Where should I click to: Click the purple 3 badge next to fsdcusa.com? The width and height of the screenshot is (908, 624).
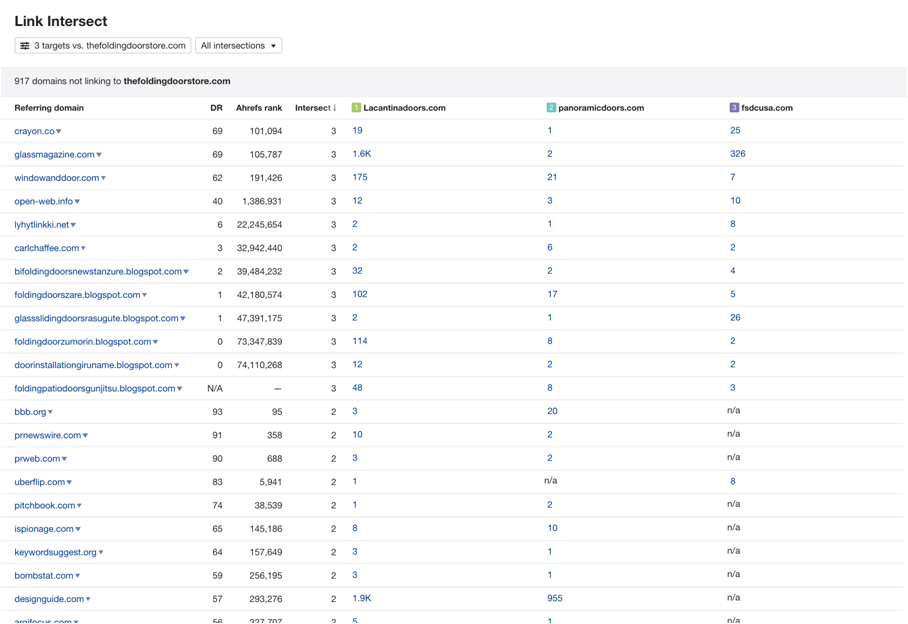pos(734,108)
